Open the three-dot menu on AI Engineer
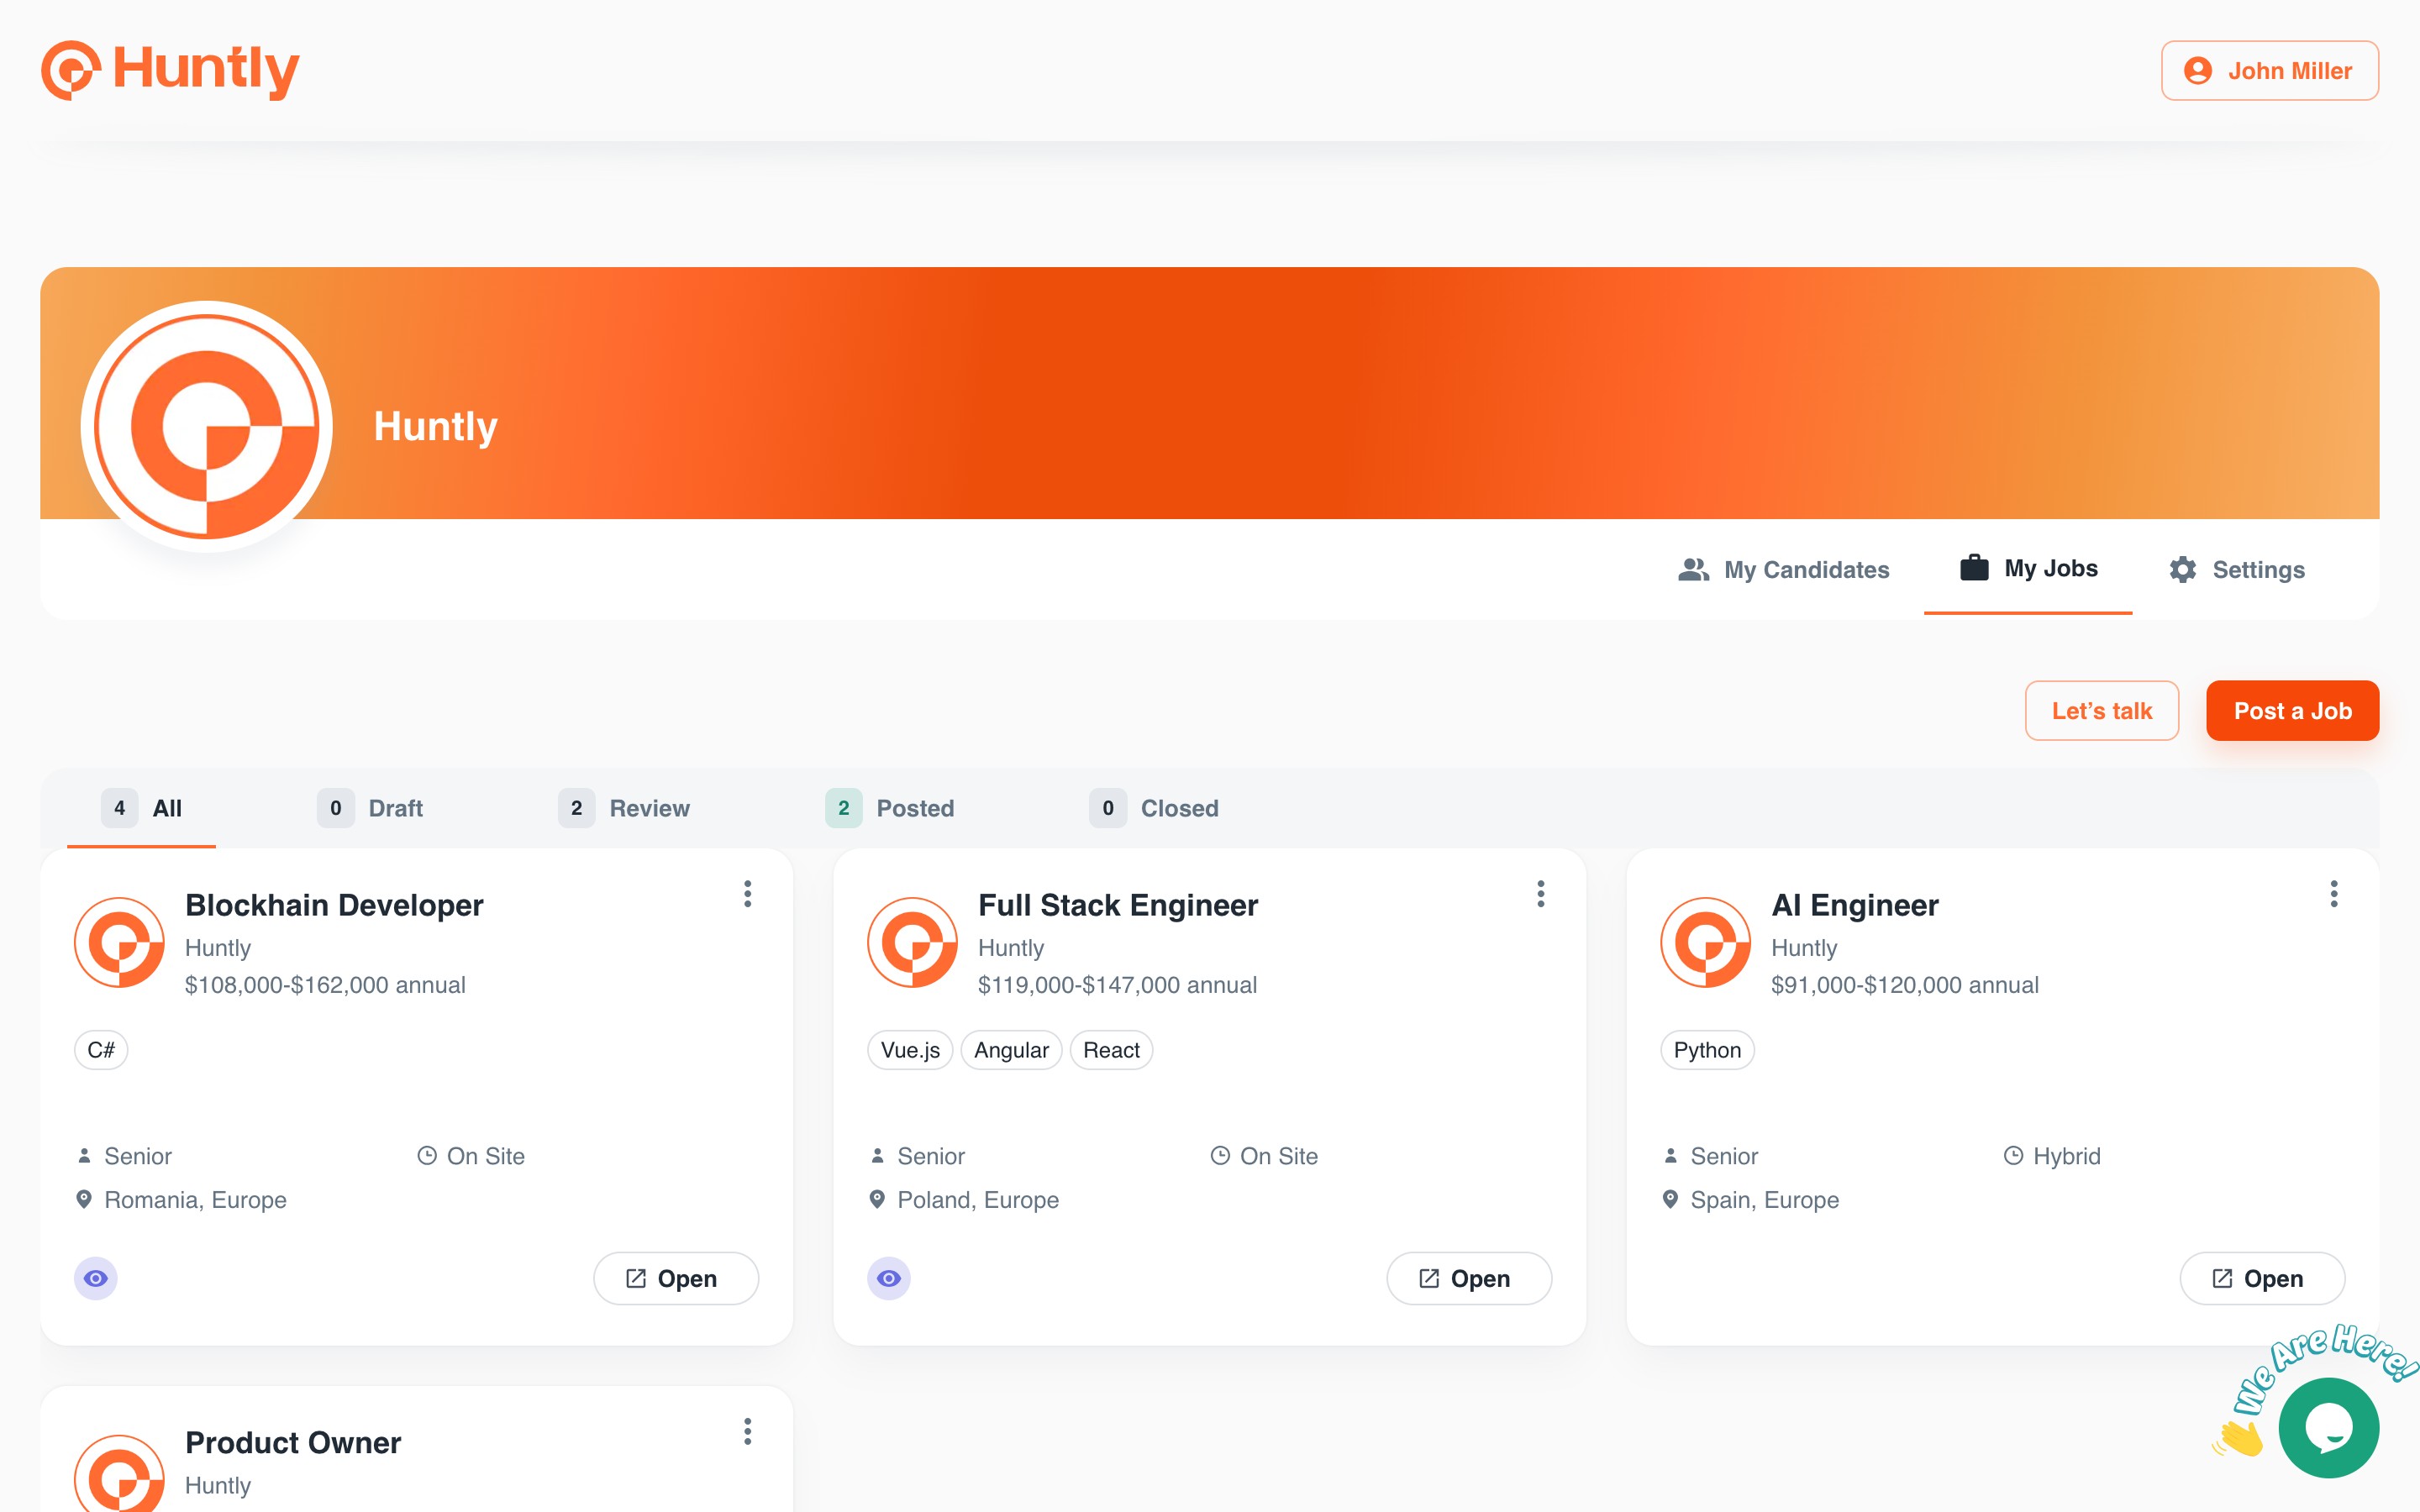Image resolution: width=2420 pixels, height=1512 pixels. [x=2333, y=893]
